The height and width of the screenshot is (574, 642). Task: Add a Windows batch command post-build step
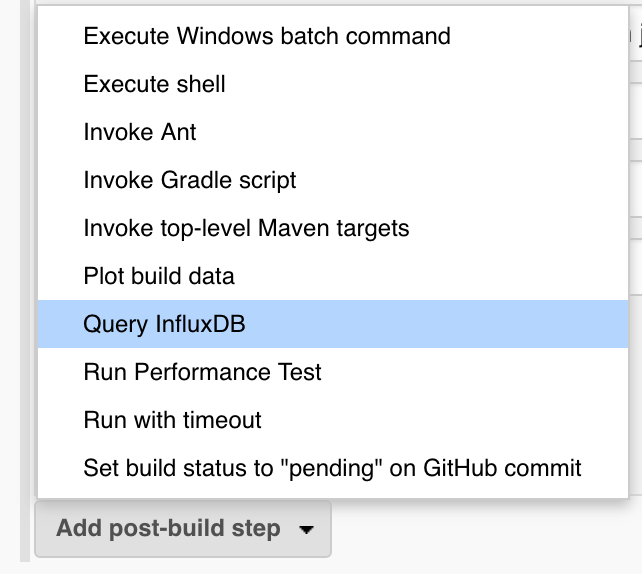(x=267, y=36)
